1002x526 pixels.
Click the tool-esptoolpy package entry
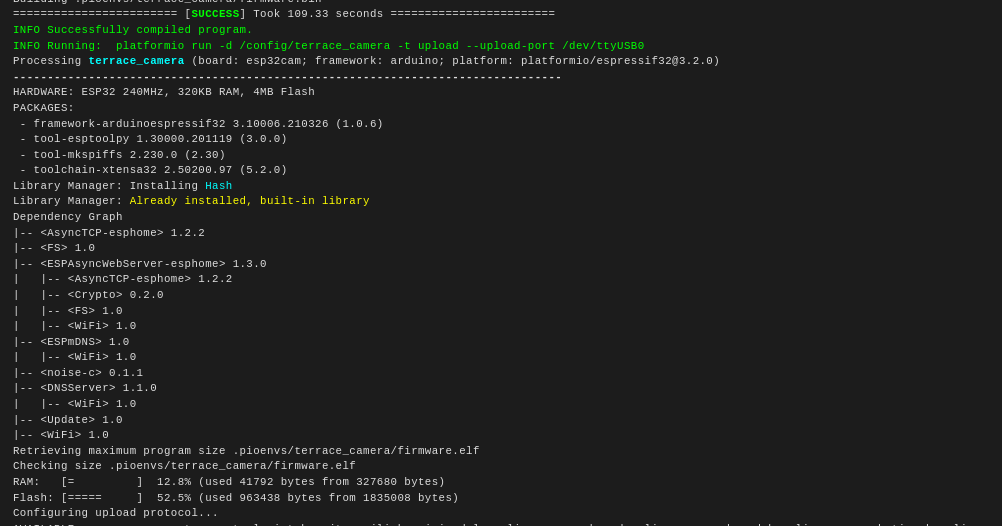coord(153,139)
